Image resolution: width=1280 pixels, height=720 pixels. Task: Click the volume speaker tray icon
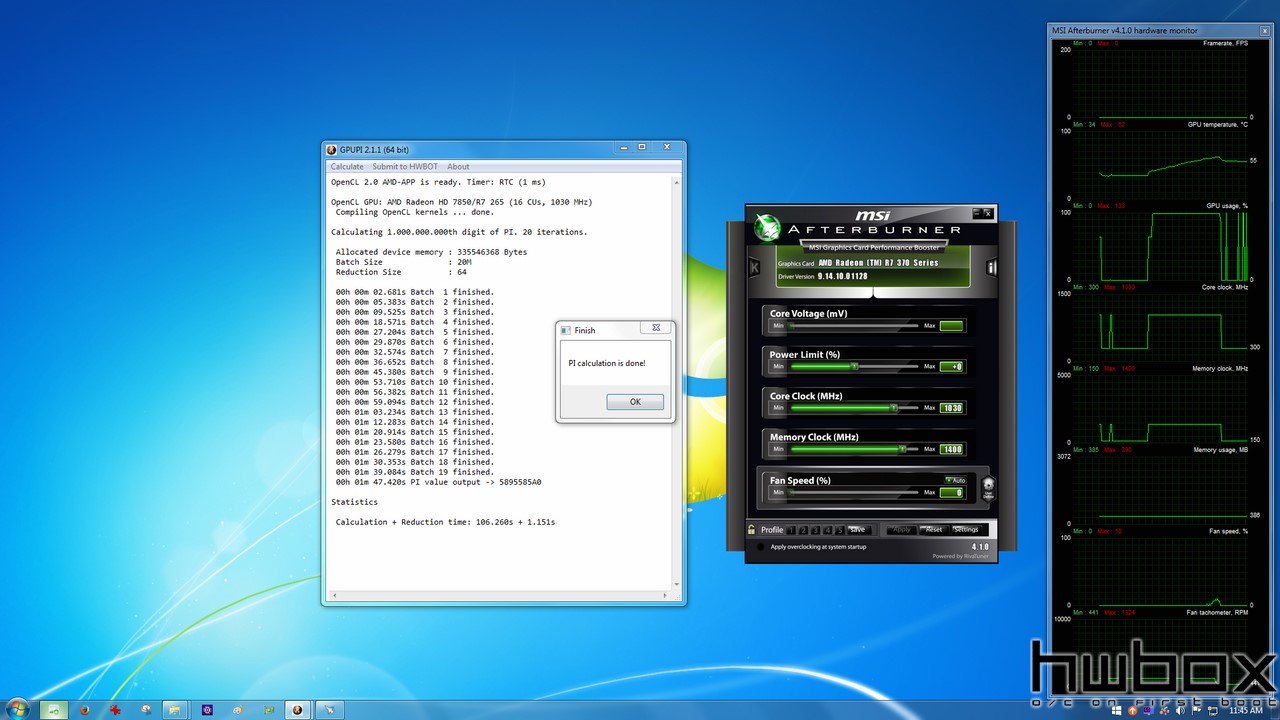click(x=1180, y=710)
